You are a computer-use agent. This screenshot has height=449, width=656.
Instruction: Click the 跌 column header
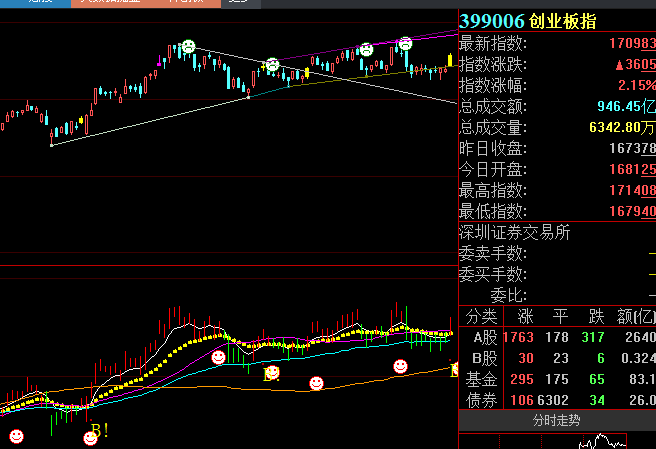pyautogui.click(x=596, y=316)
